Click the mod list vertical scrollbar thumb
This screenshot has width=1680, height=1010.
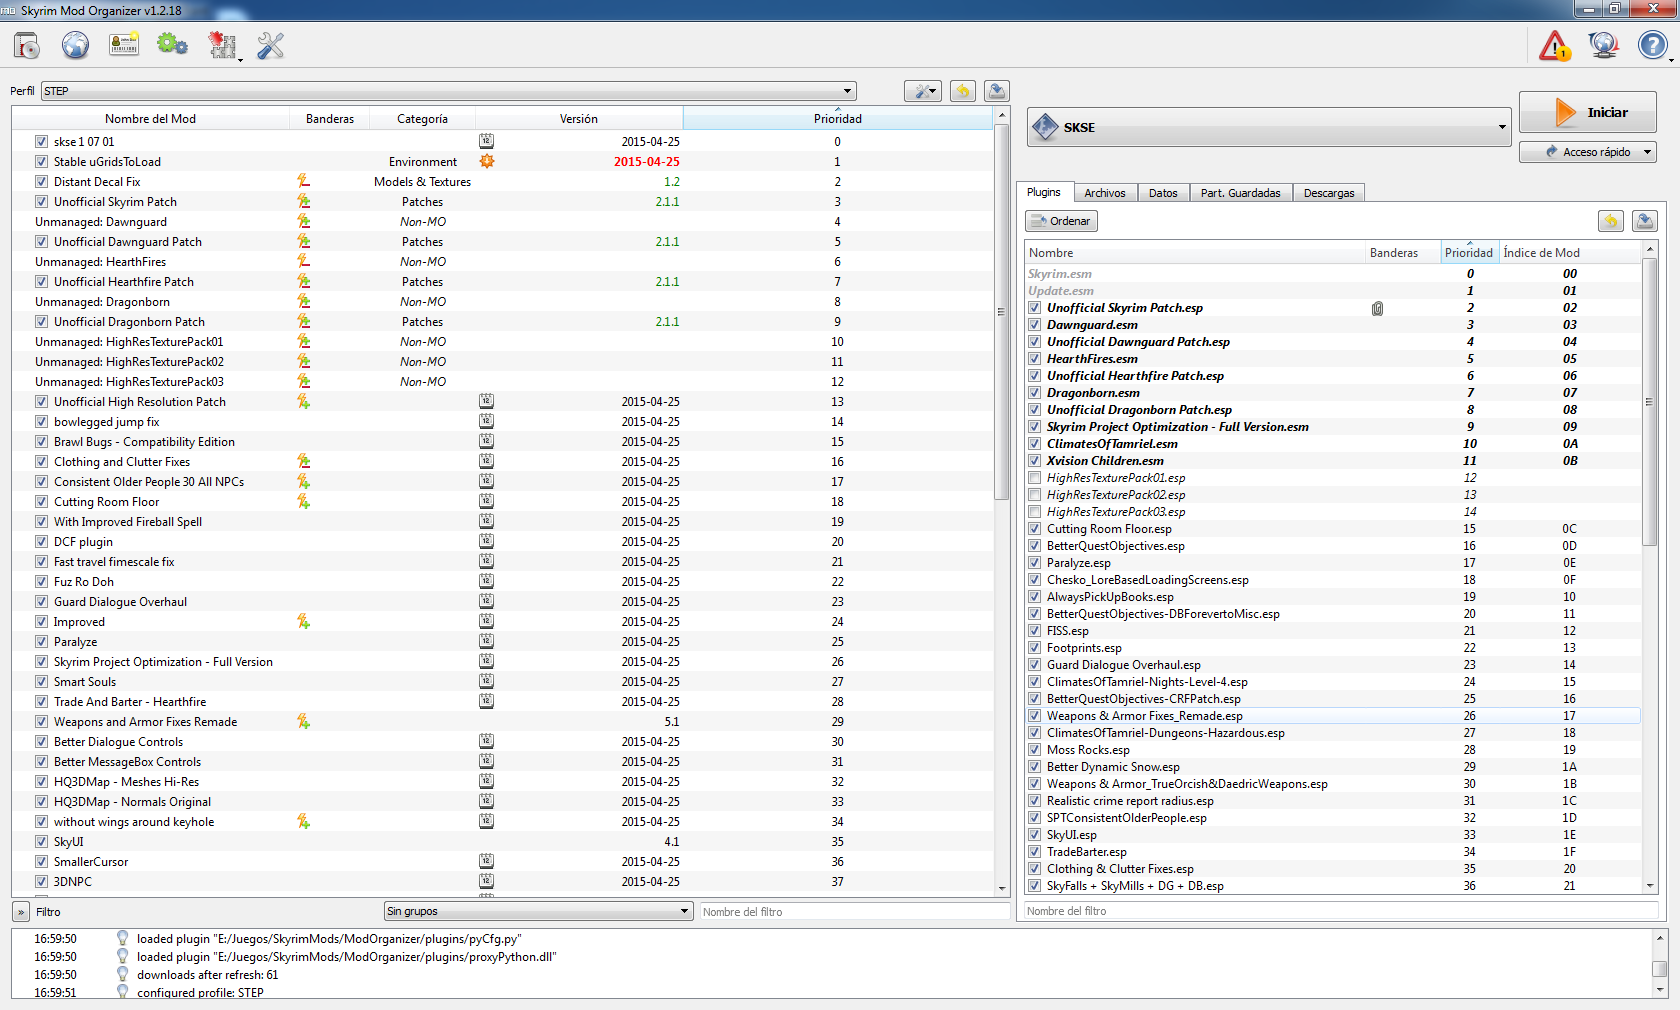[1002, 312]
